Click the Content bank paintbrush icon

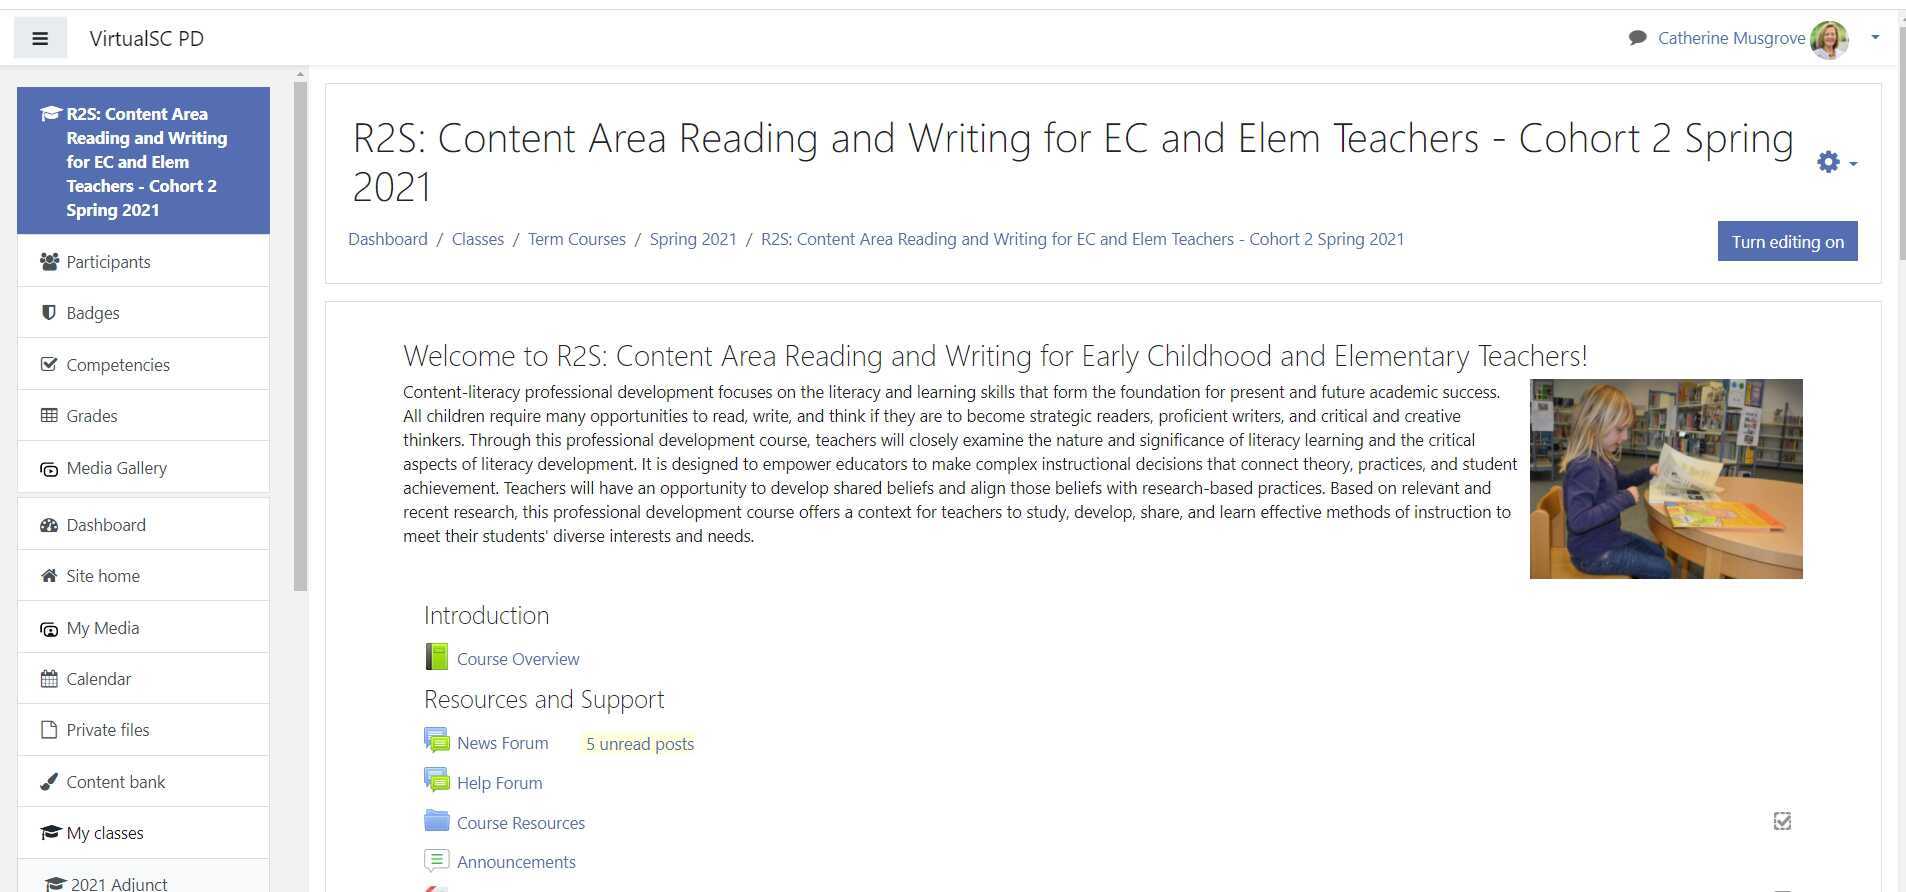48,782
